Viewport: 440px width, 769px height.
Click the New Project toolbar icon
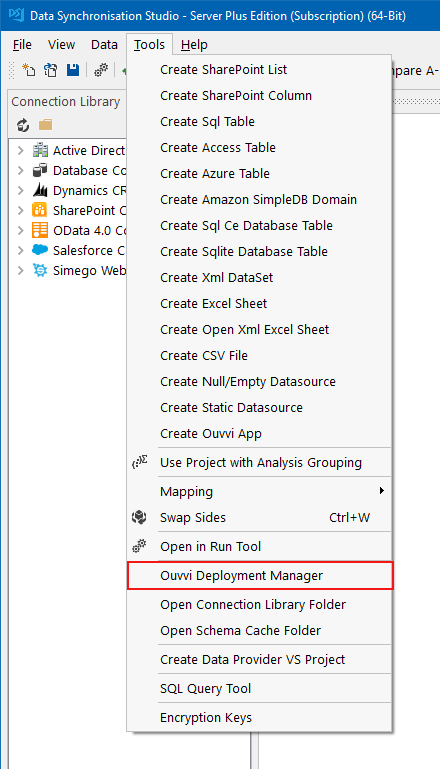coord(28,70)
